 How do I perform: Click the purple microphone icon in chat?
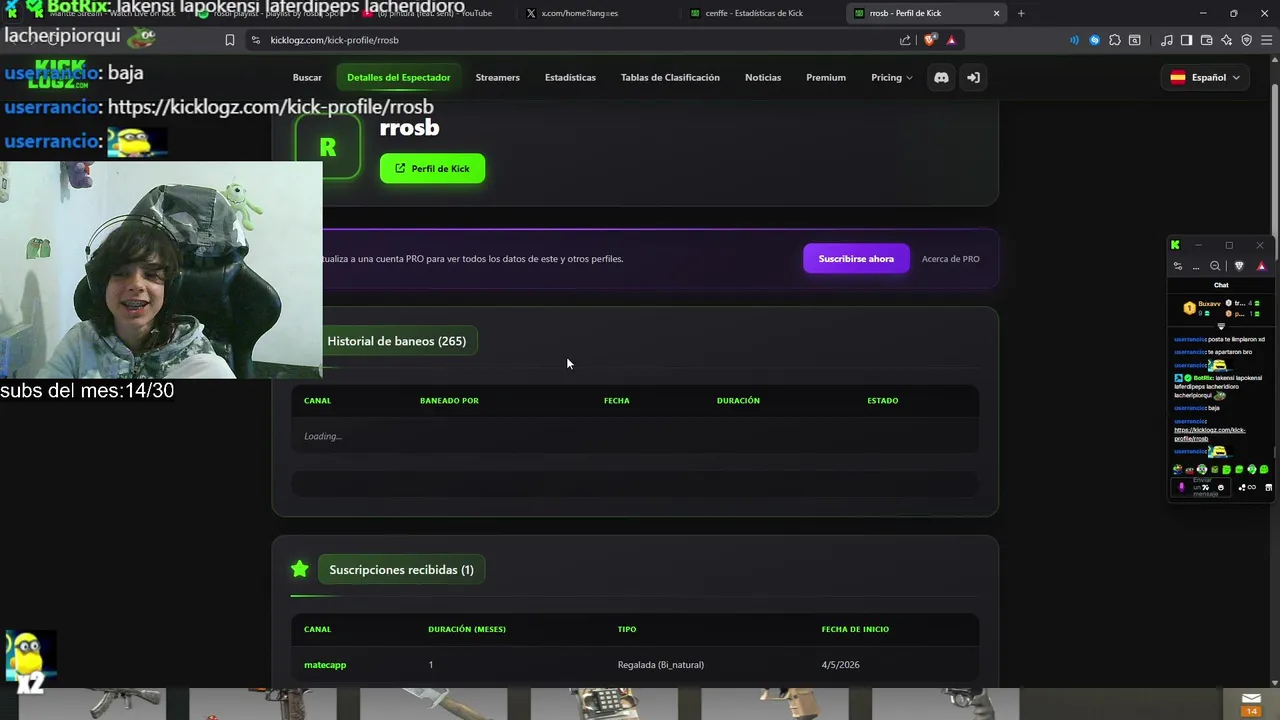pyautogui.click(x=1182, y=488)
